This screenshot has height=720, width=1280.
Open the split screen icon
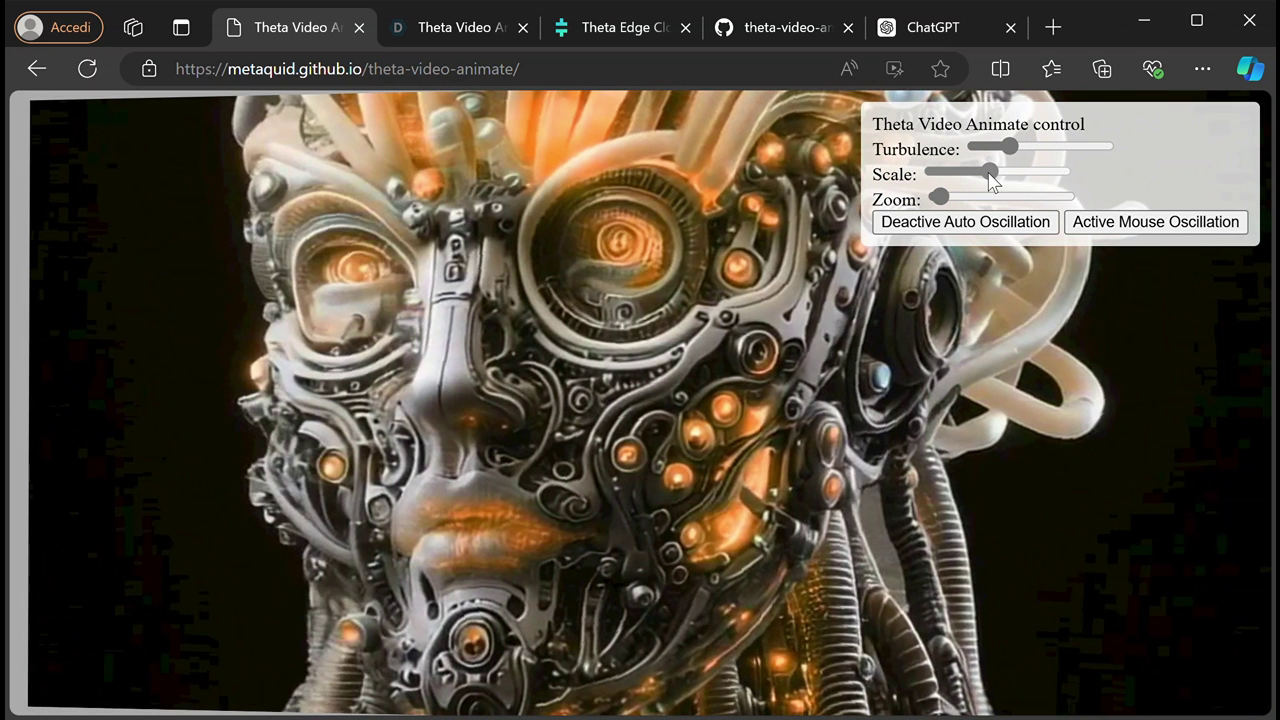1000,69
